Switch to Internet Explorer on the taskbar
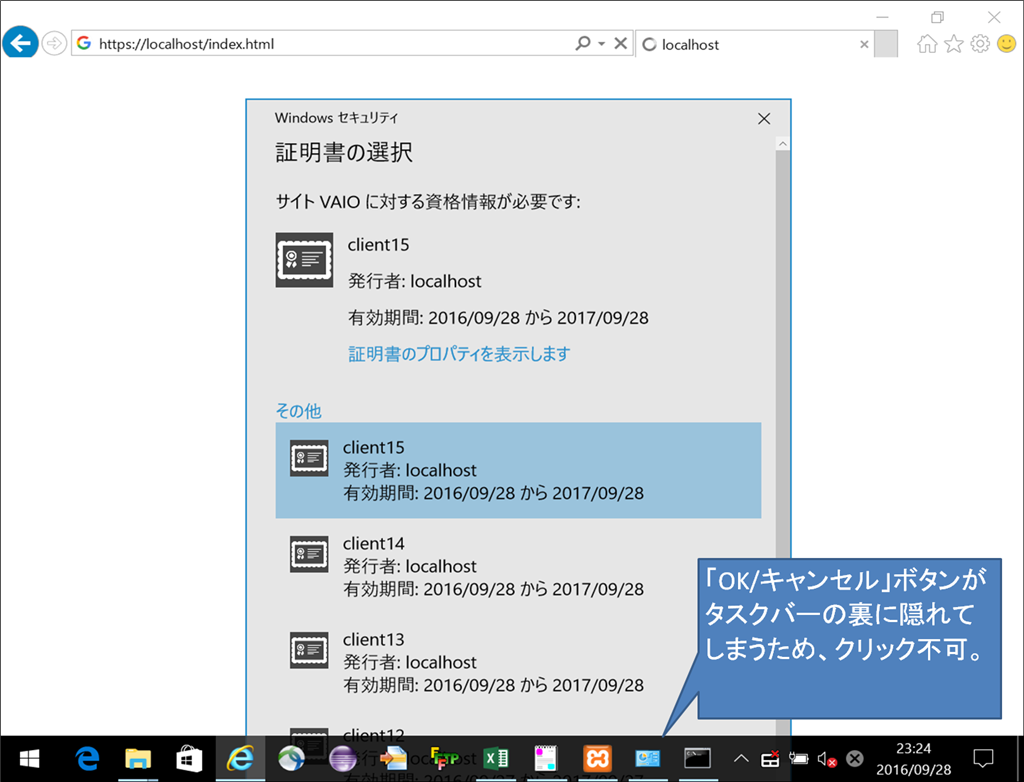Viewport: 1024px width, 782px height. coord(240,758)
